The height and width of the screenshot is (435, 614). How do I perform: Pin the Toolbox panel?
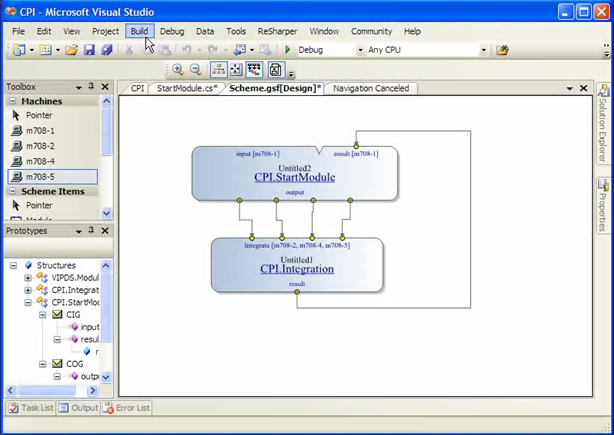point(91,87)
